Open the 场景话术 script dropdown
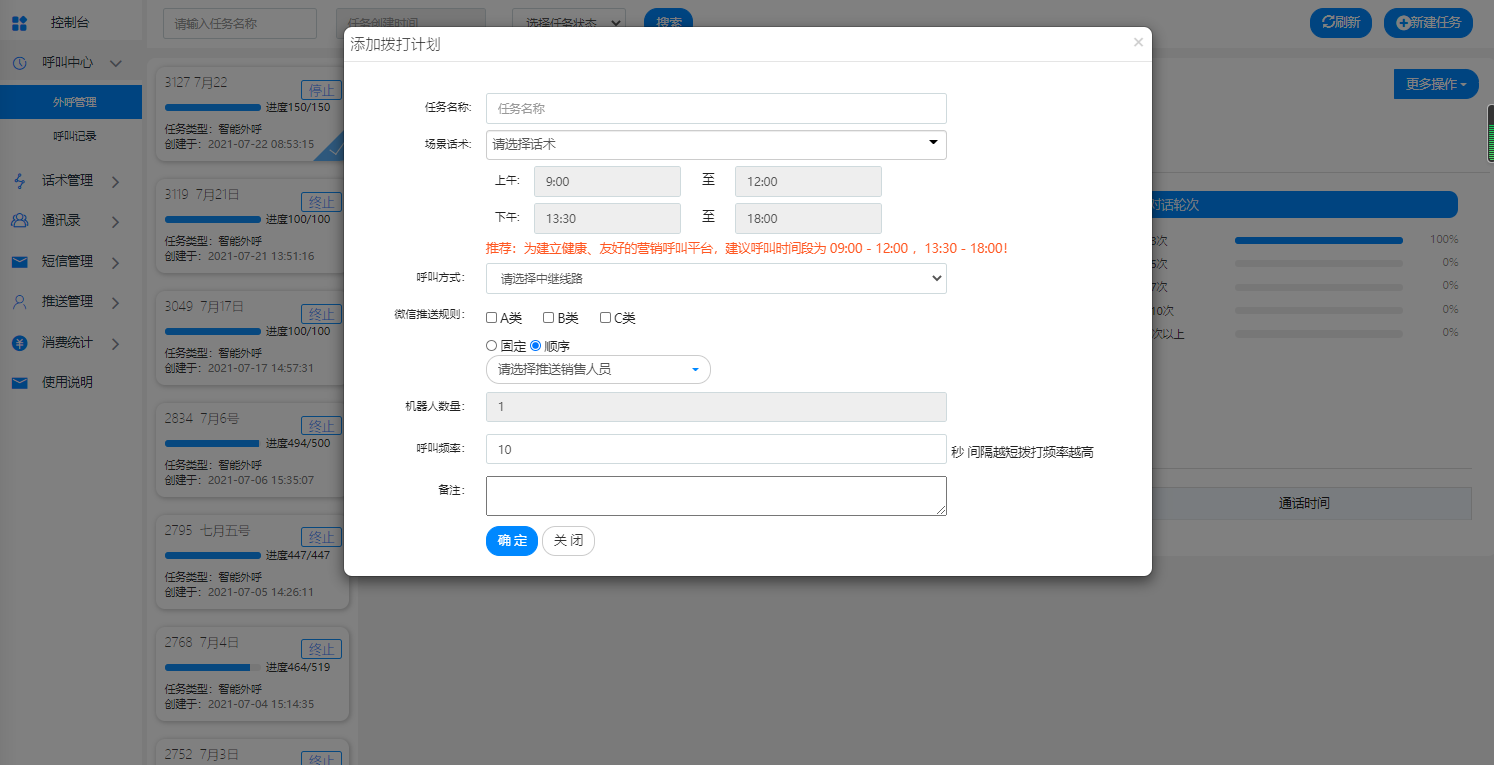1494x765 pixels. [x=716, y=145]
